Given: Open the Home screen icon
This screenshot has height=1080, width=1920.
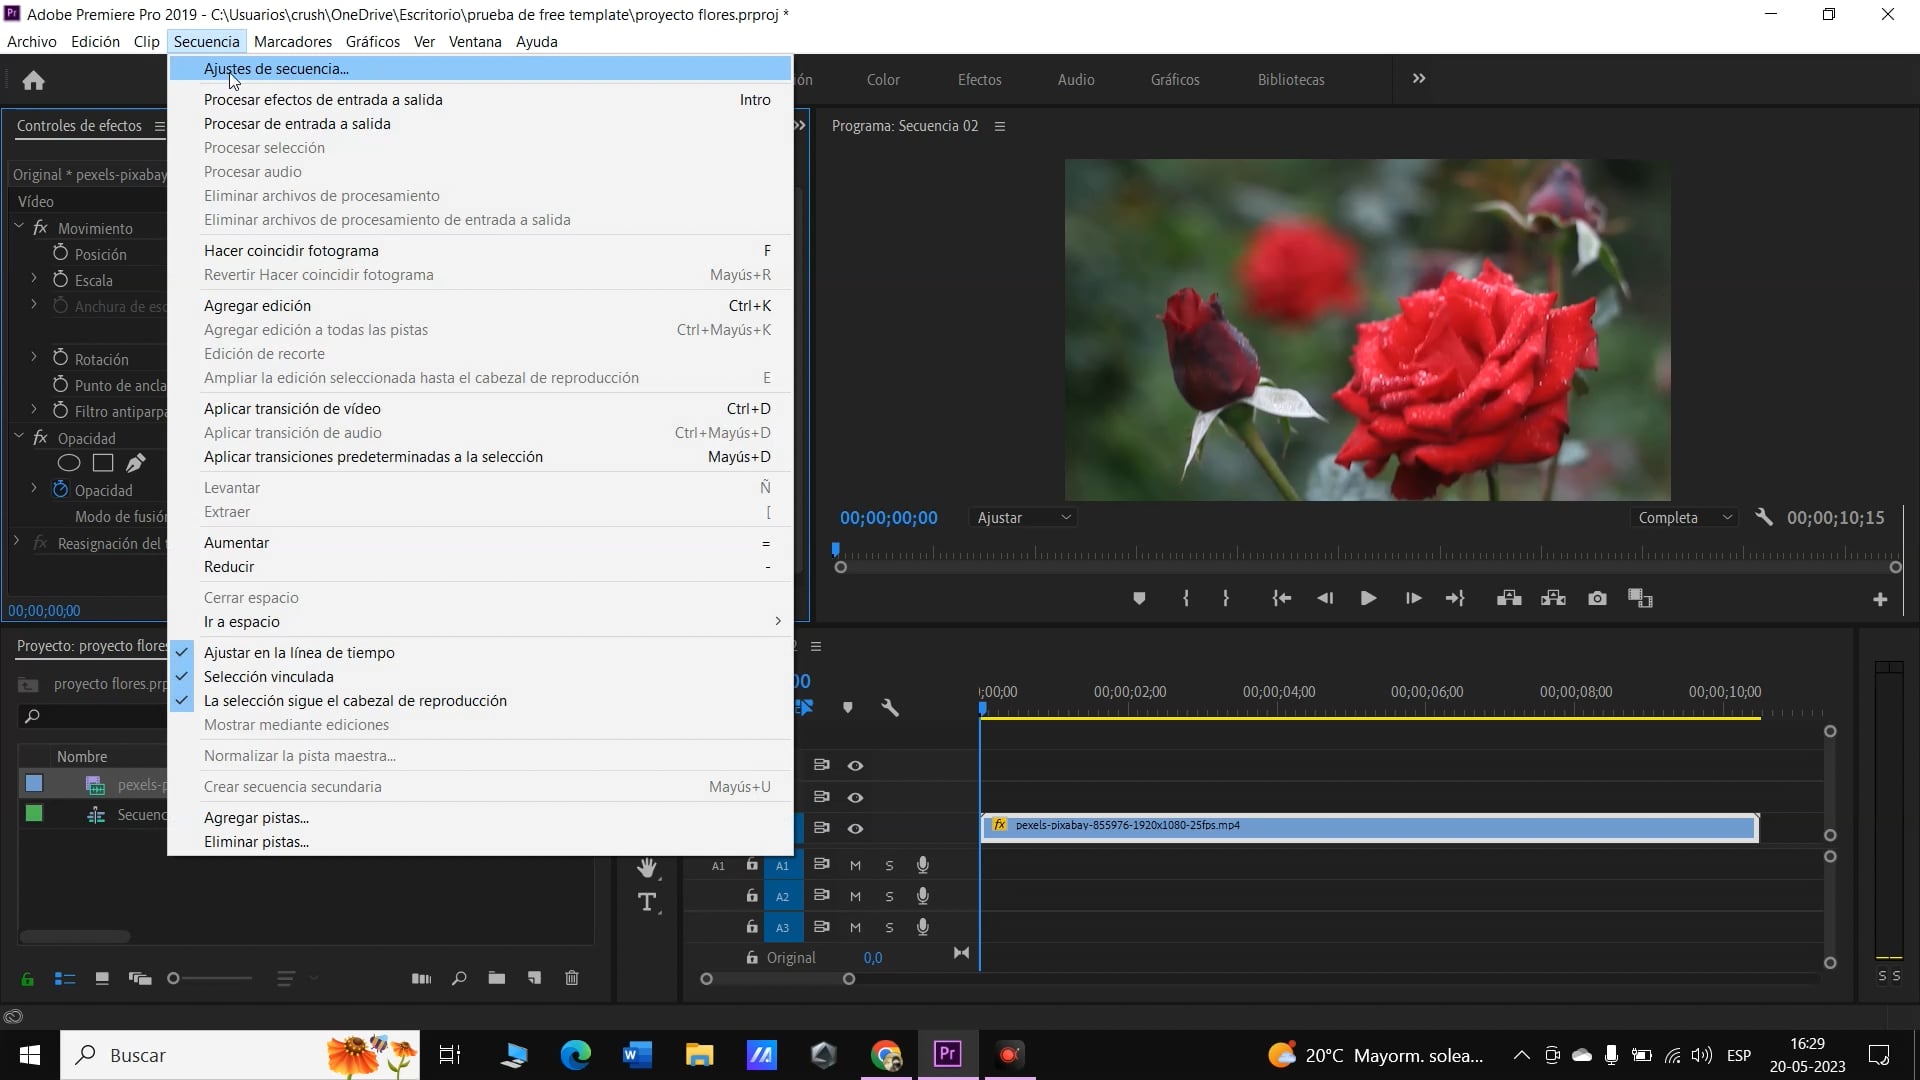Looking at the screenshot, I should [33, 80].
